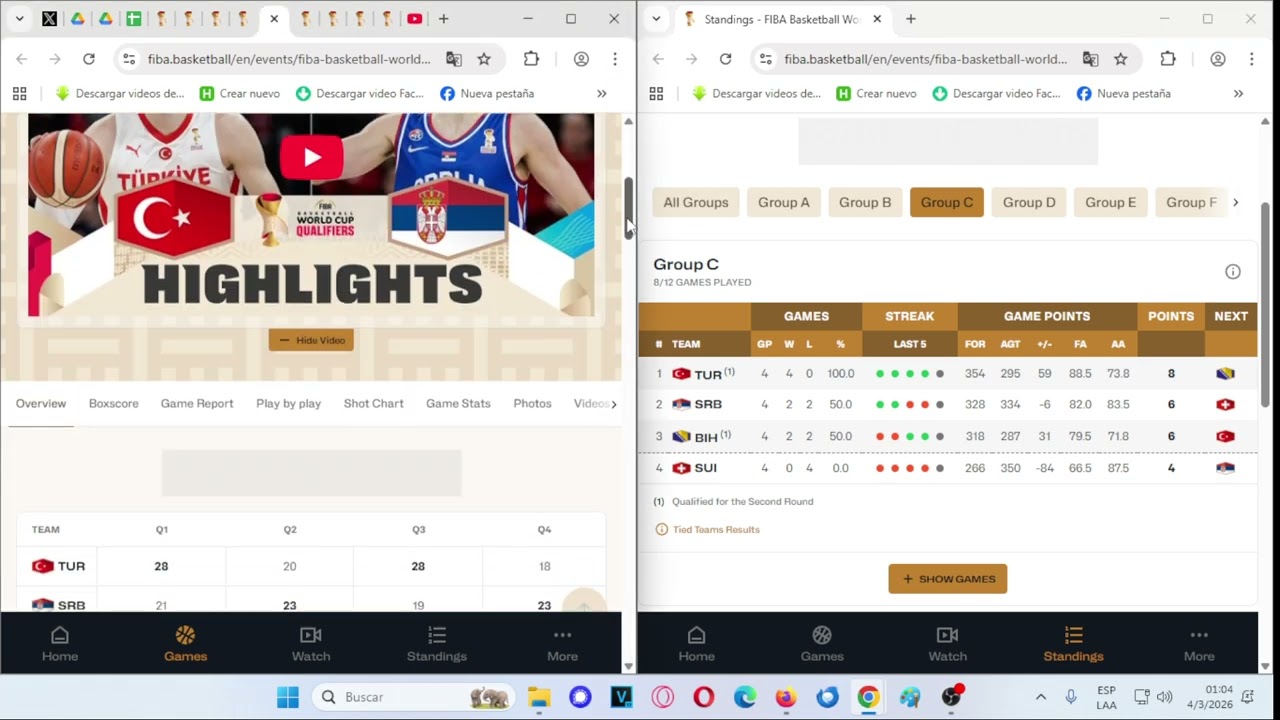This screenshot has height=720, width=1280.
Task: Open Watch in right window bottom nav
Action: (948, 644)
